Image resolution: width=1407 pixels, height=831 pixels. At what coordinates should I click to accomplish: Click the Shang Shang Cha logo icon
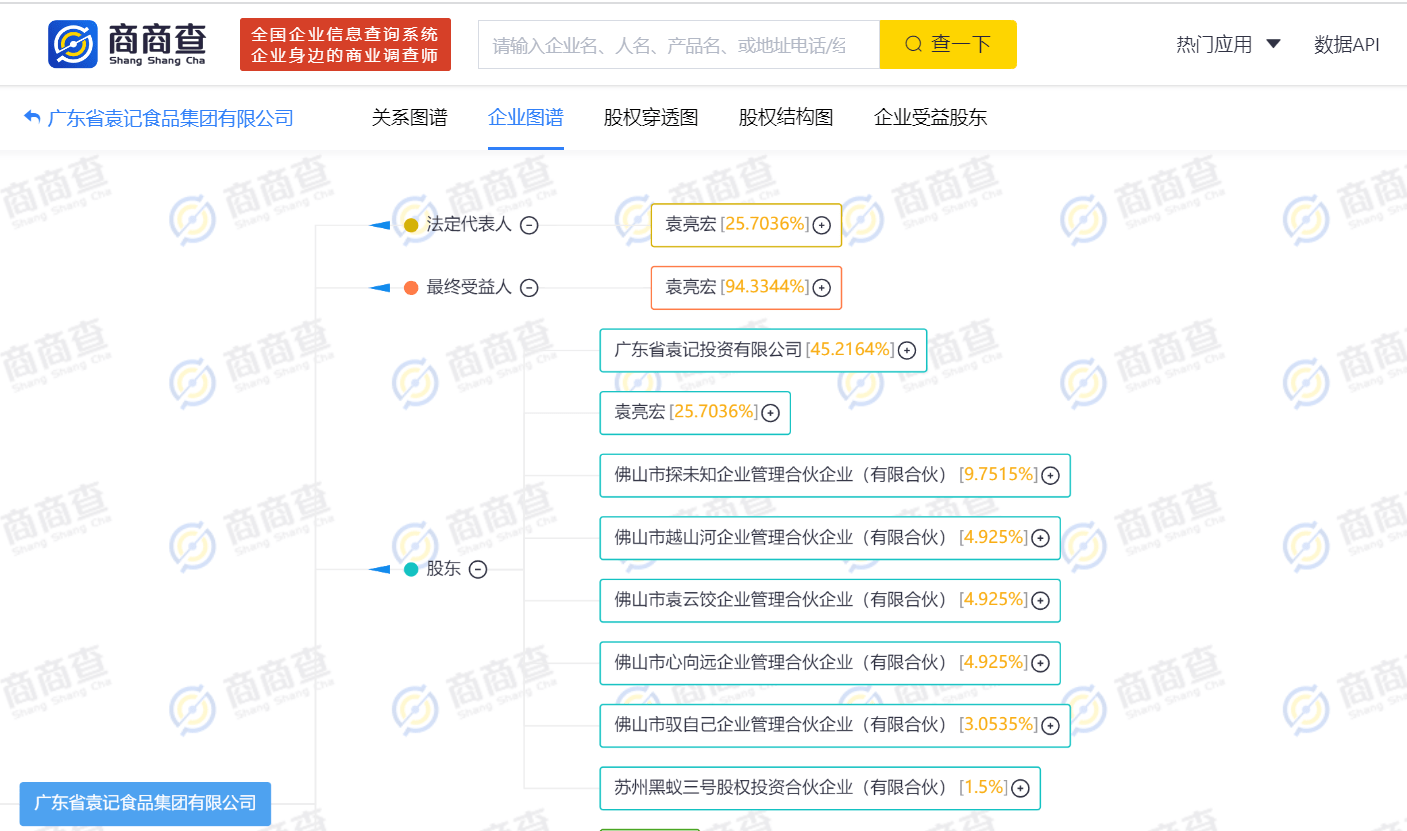[x=73, y=44]
